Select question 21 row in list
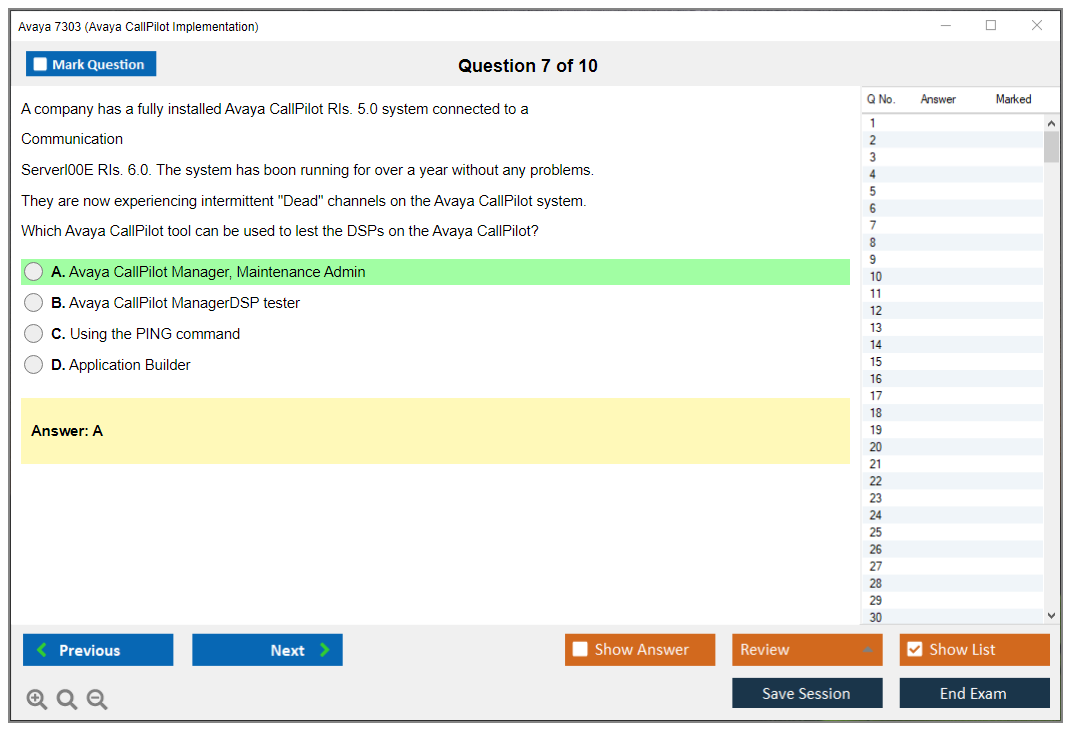 tap(876, 464)
